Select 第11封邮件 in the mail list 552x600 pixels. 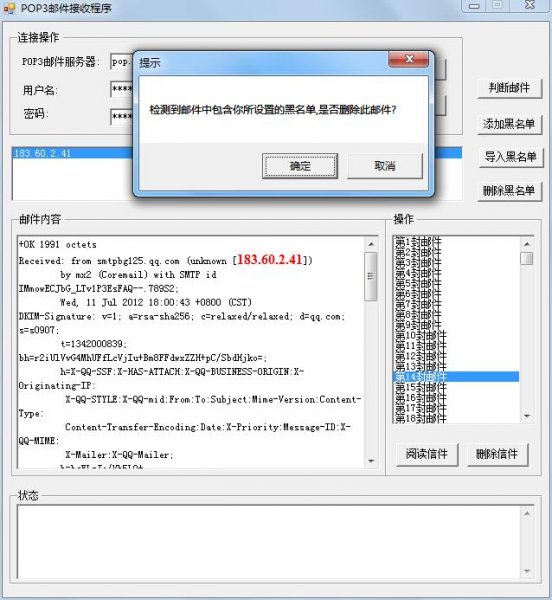tap(420, 346)
